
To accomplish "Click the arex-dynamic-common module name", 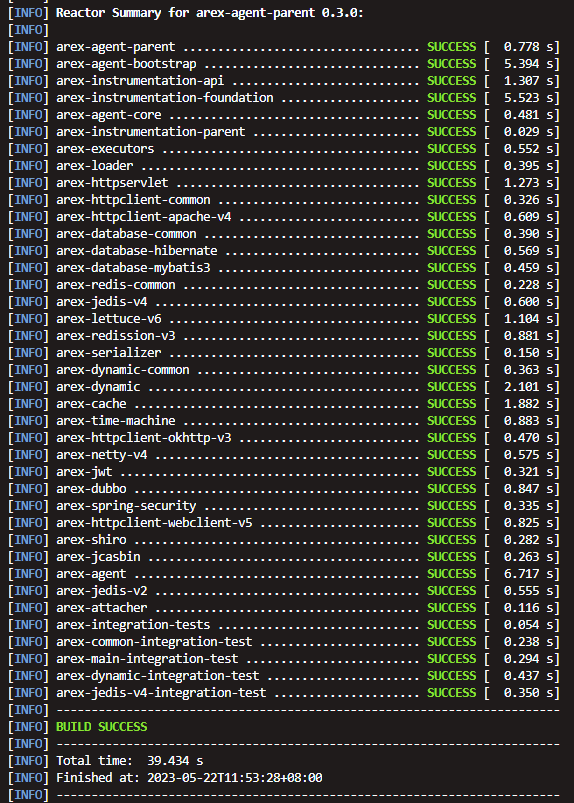I will point(122,369).
